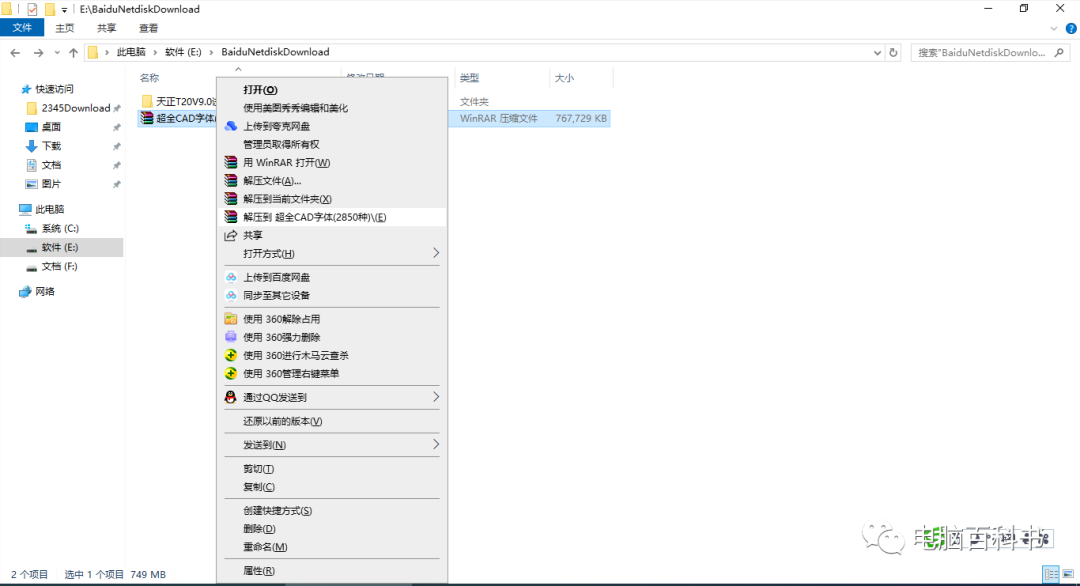Image resolution: width=1080 pixels, height=586 pixels.
Task: Switch to details view icon in status bar
Action: tap(1051, 574)
